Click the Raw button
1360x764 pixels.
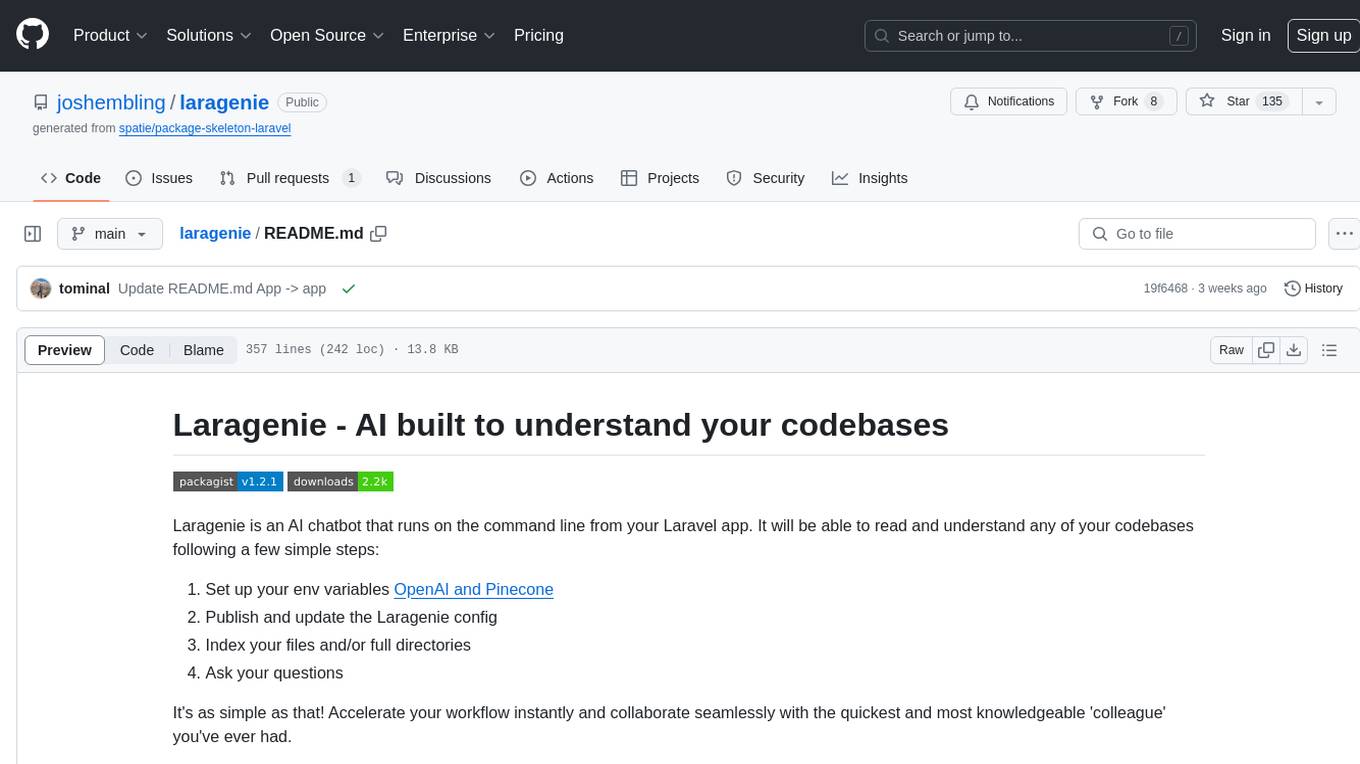[x=1231, y=350]
